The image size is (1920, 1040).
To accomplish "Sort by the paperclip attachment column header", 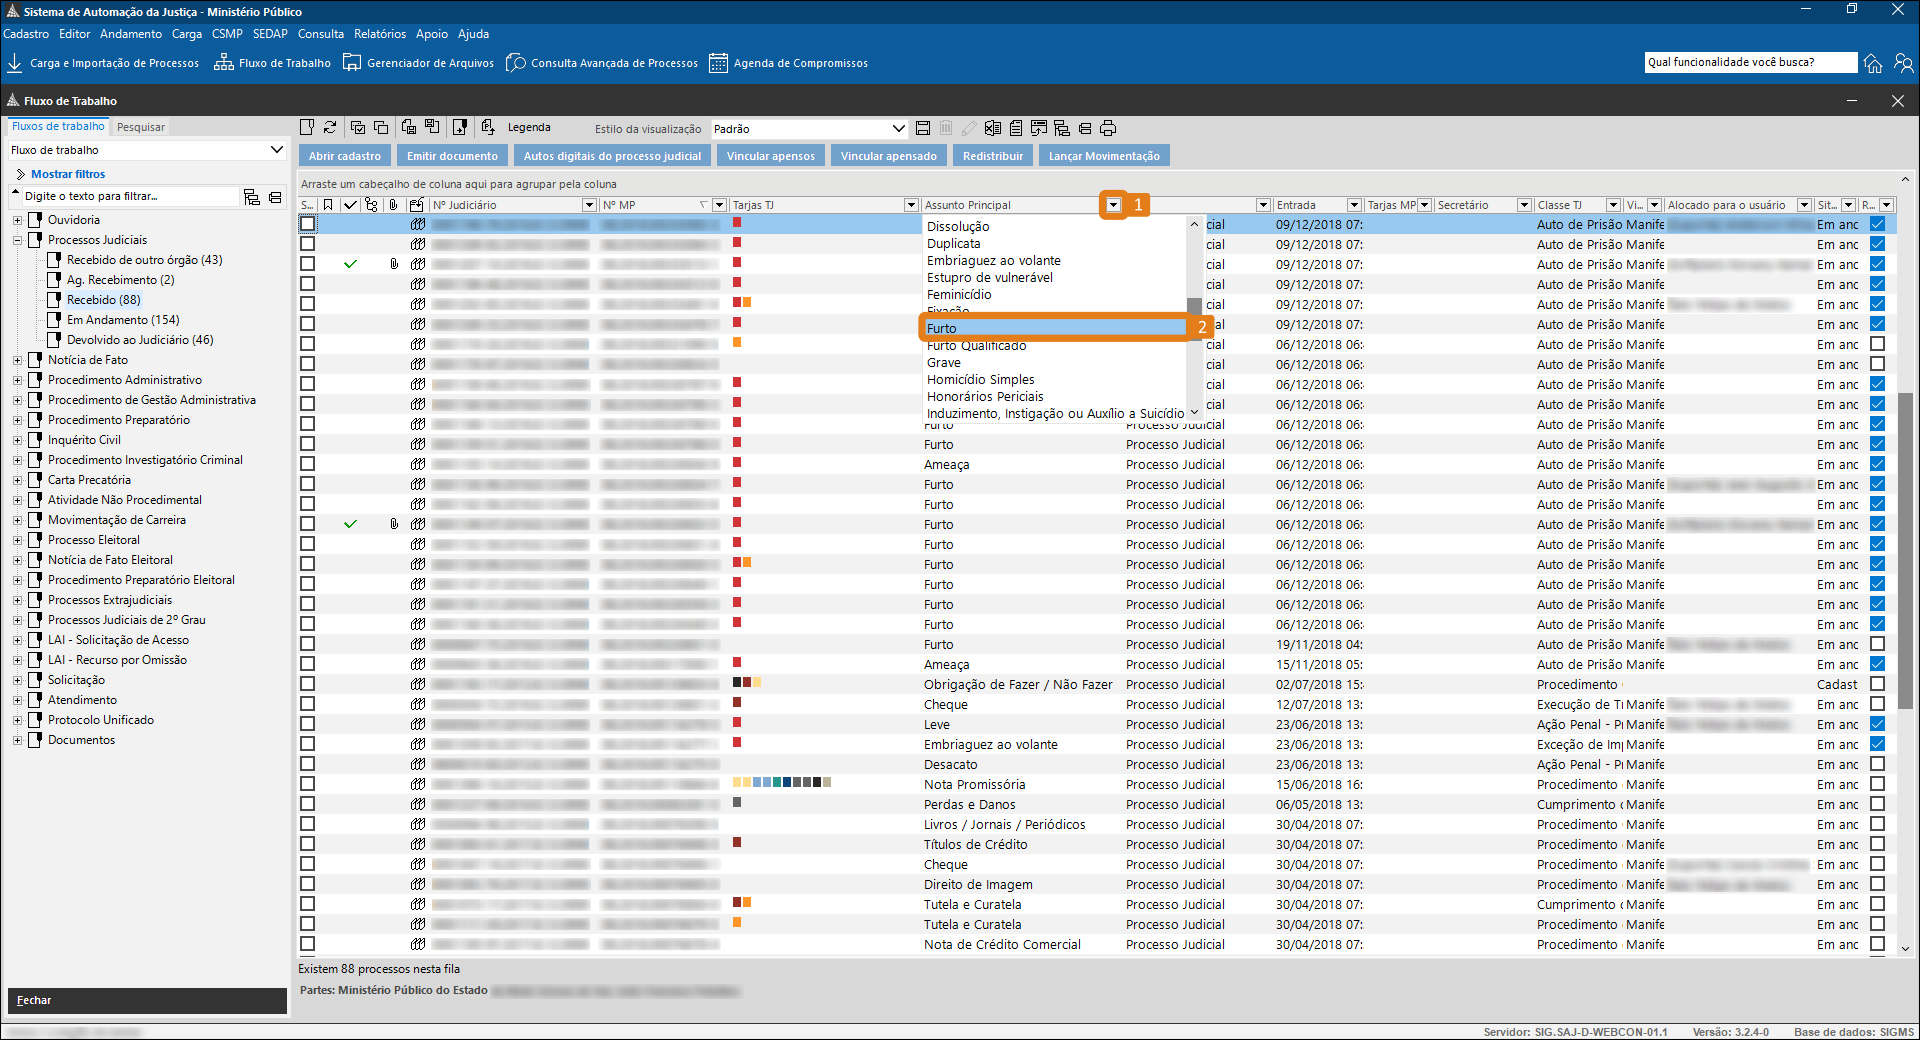I will (394, 205).
